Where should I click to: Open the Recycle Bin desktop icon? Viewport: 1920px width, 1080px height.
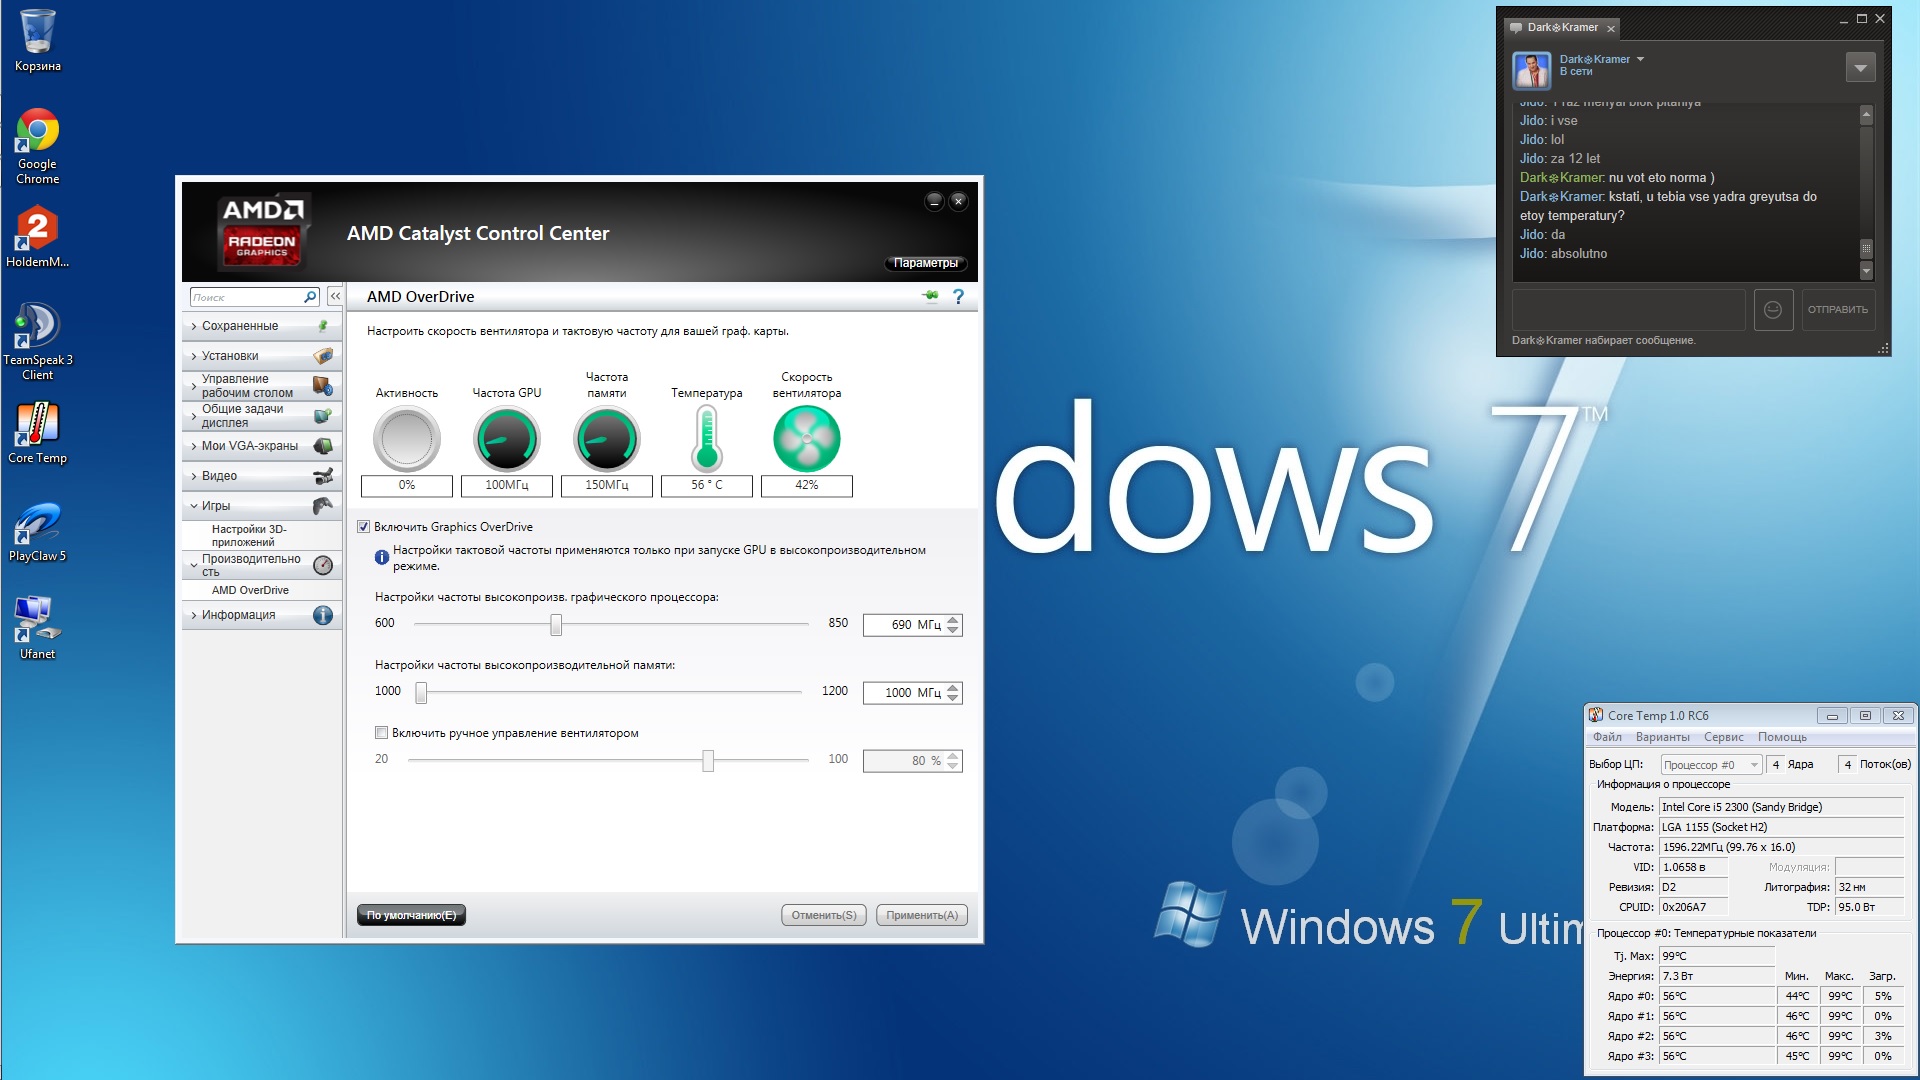(x=38, y=41)
